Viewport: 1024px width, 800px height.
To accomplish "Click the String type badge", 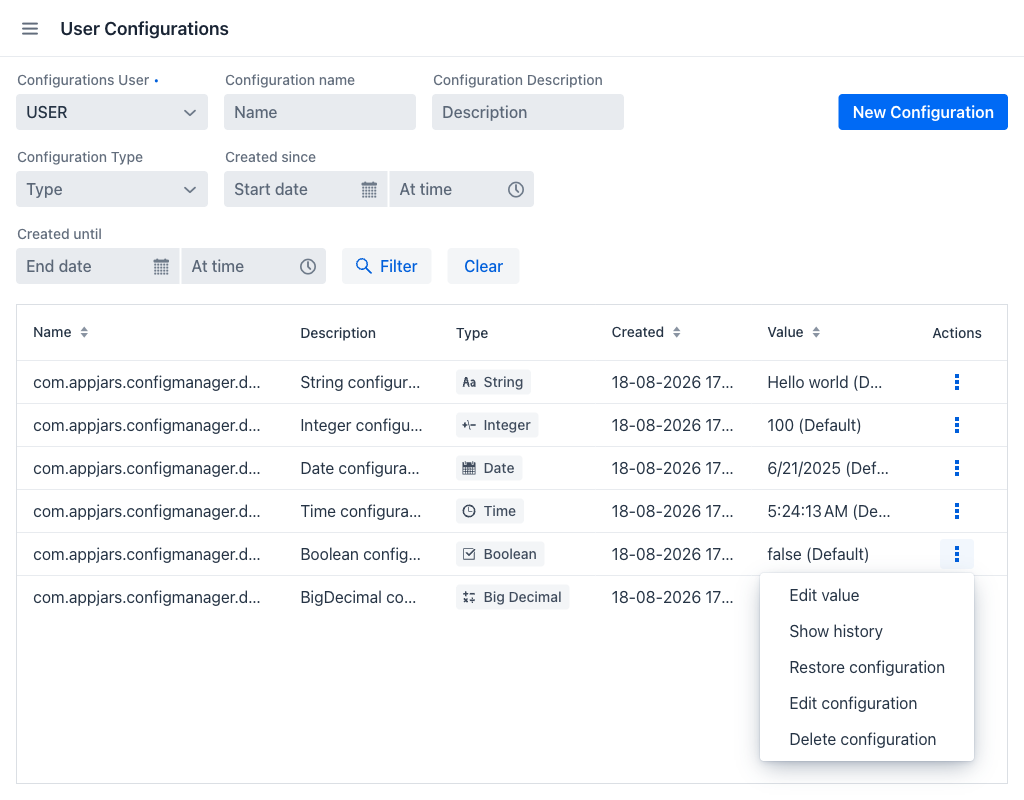I will [x=493, y=382].
